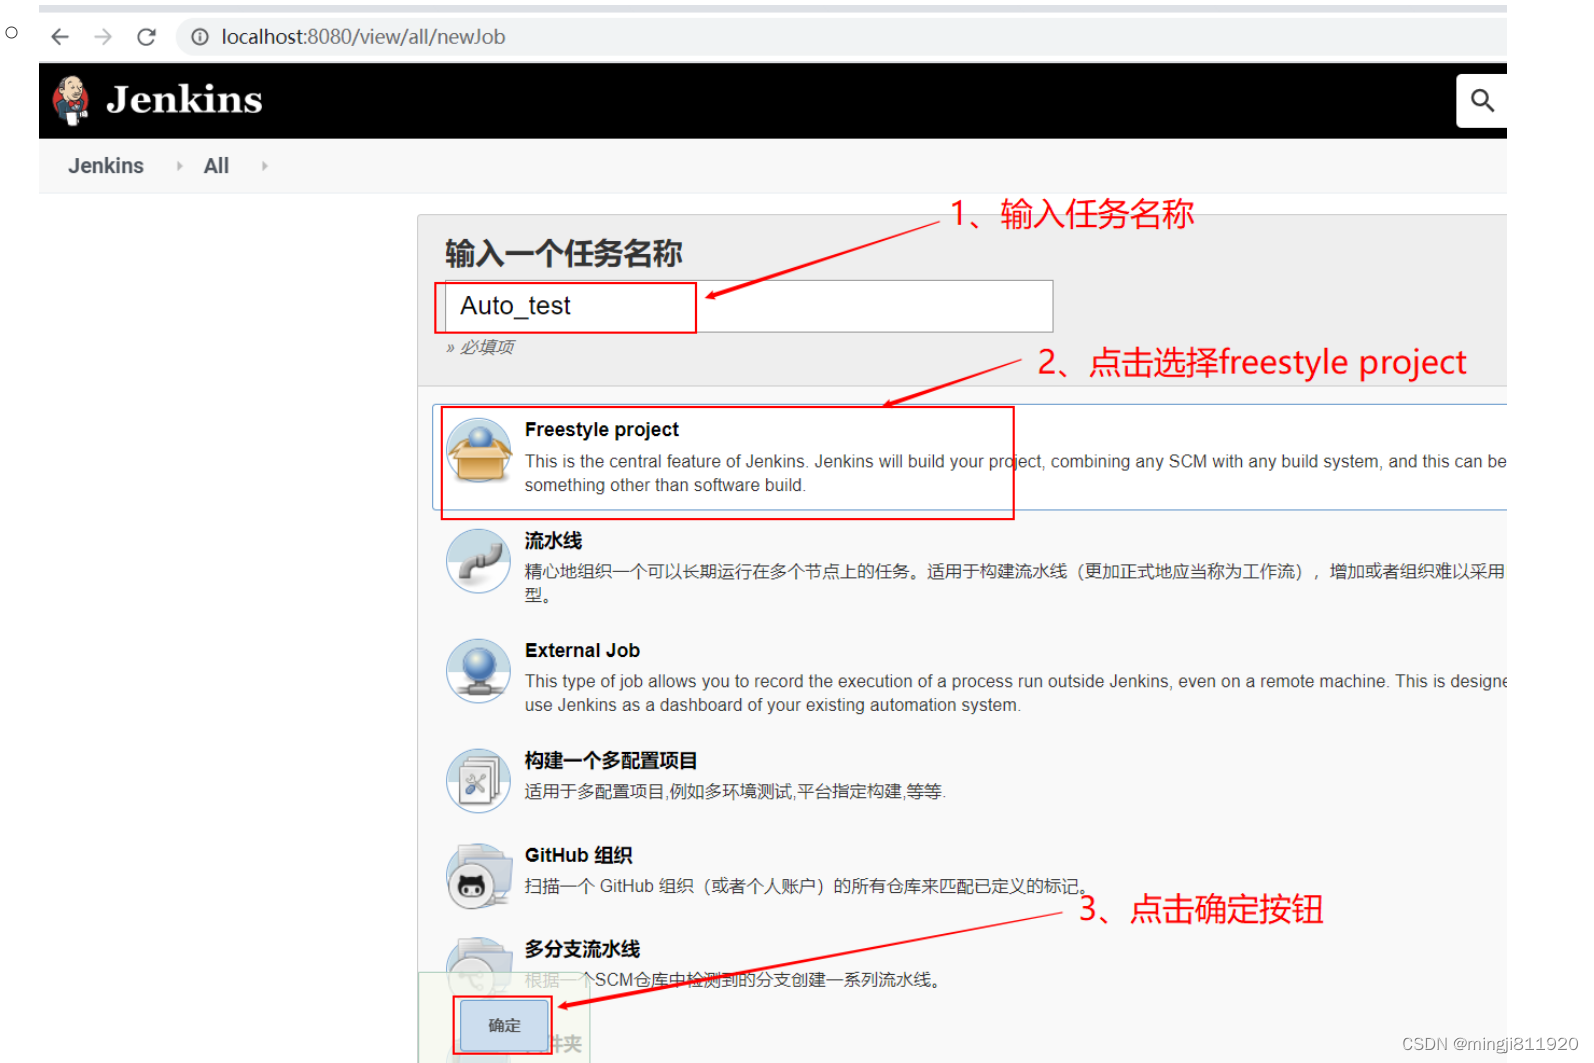Screen dimensions: 1594x1063
Task: Confirm with the 确定 button
Action: coord(504,1025)
